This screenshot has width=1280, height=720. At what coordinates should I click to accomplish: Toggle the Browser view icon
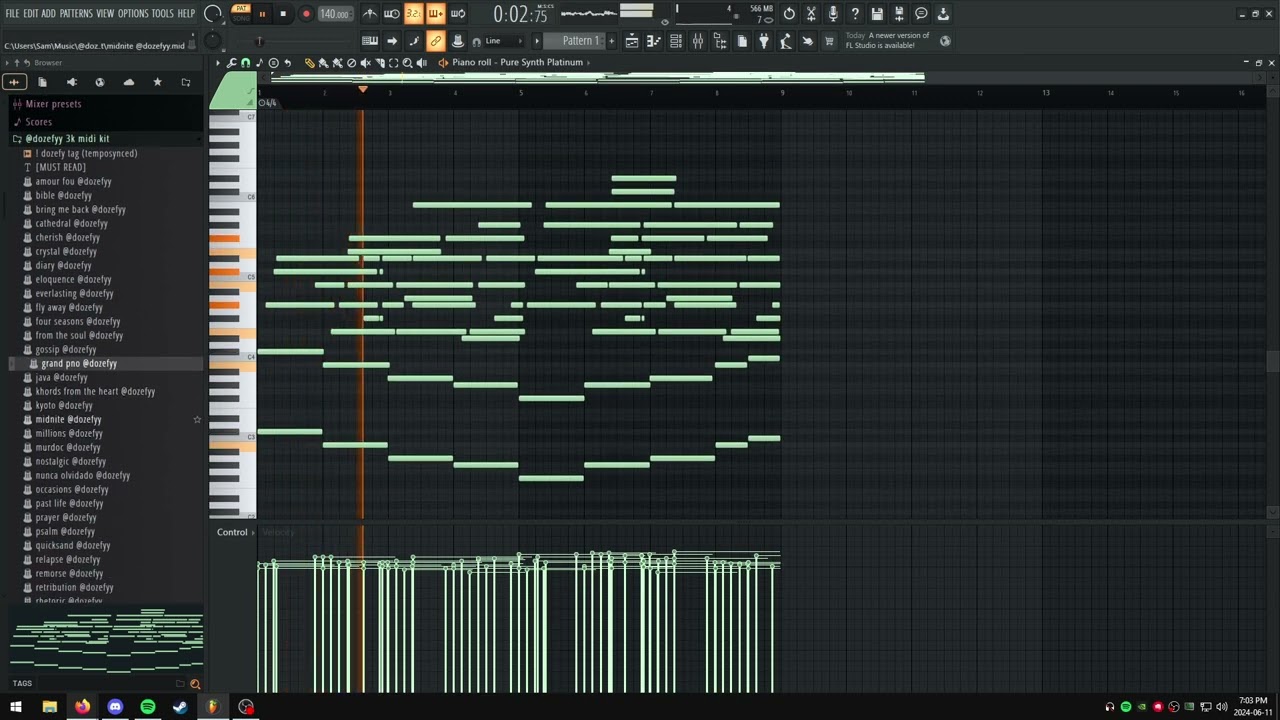click(720, 41)
